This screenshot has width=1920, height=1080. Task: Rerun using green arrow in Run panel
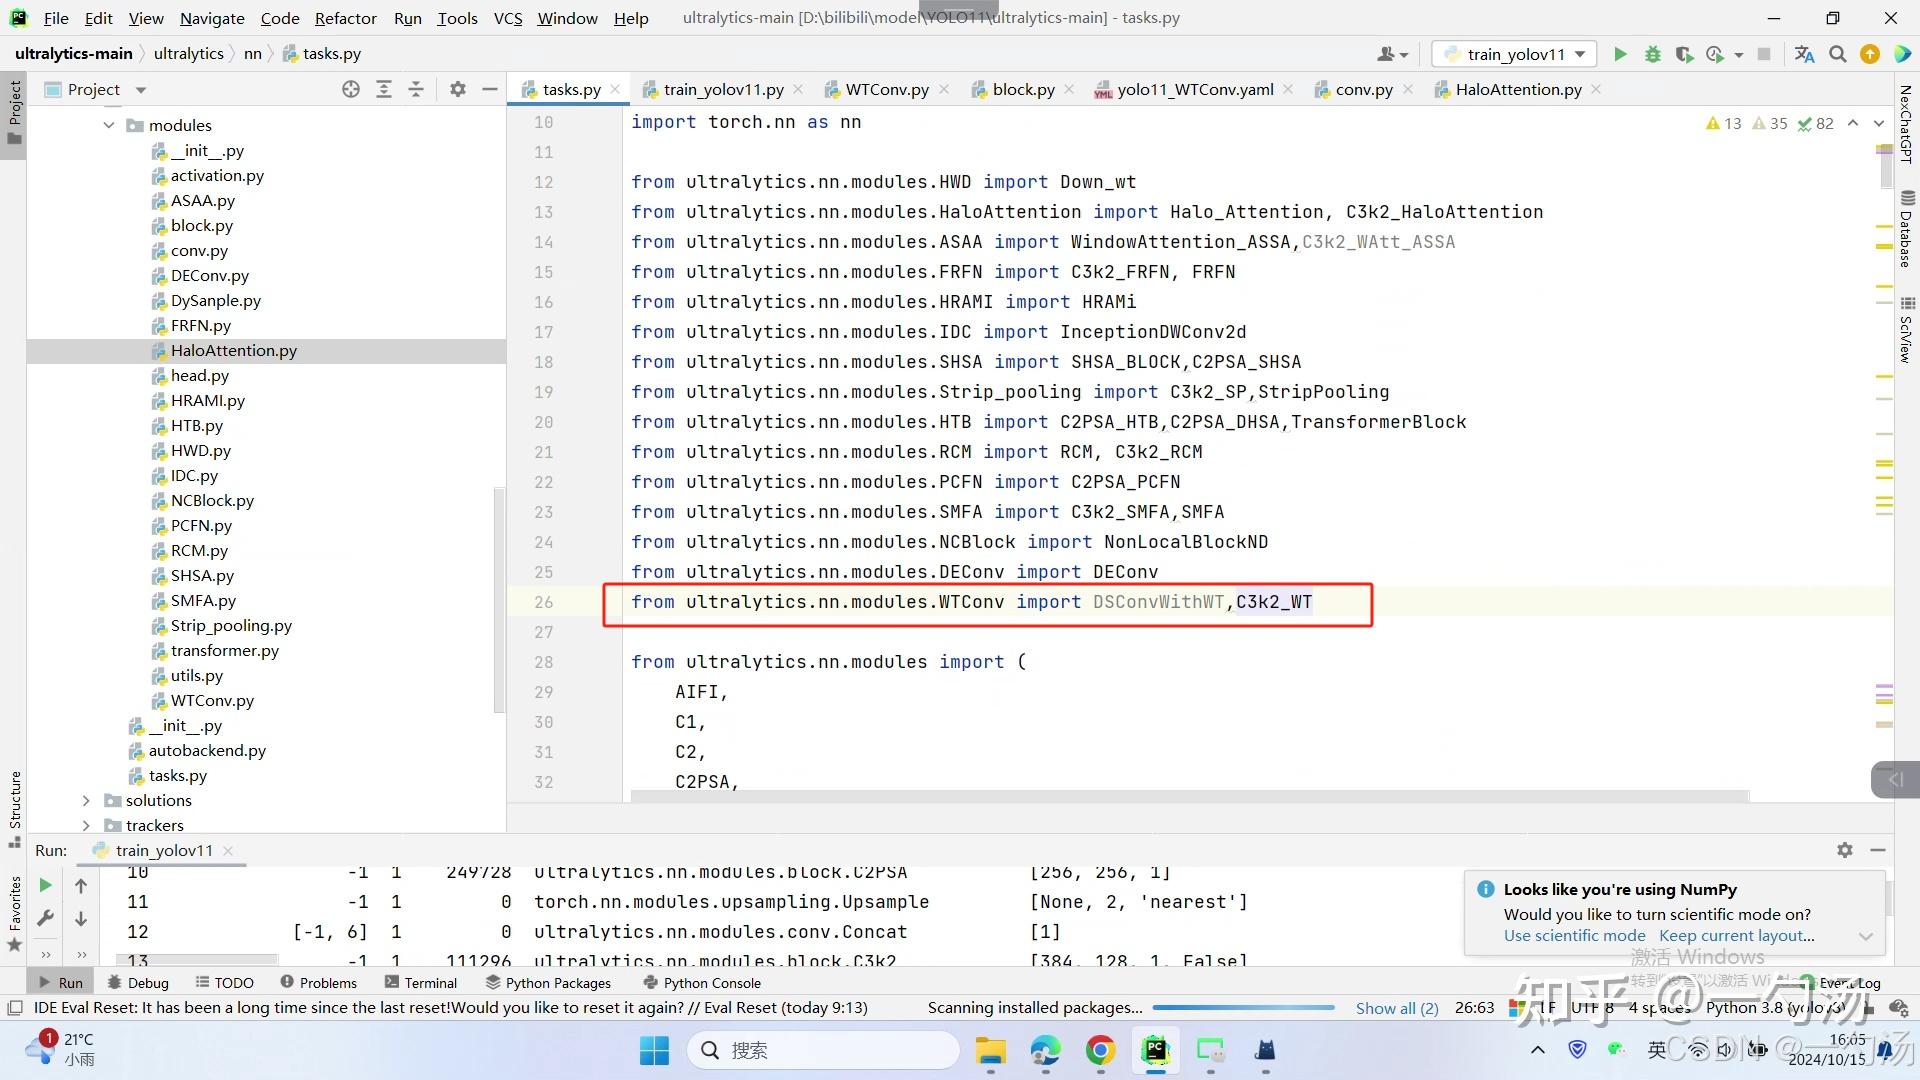point(45,885)
